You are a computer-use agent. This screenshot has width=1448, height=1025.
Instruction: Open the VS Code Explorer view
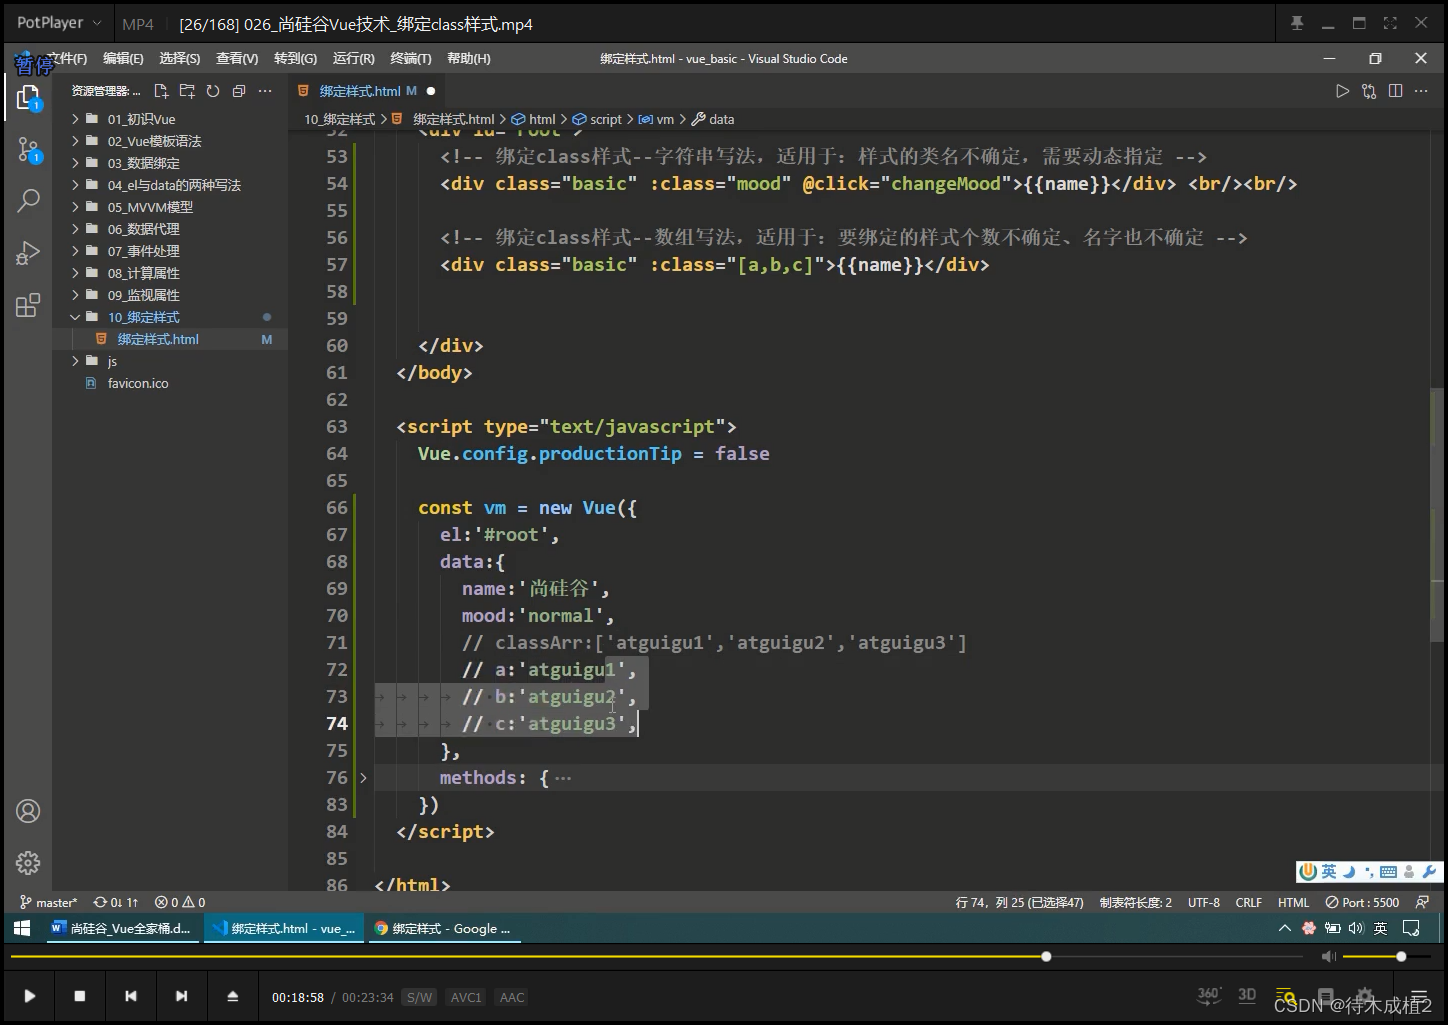pos(28,98)
